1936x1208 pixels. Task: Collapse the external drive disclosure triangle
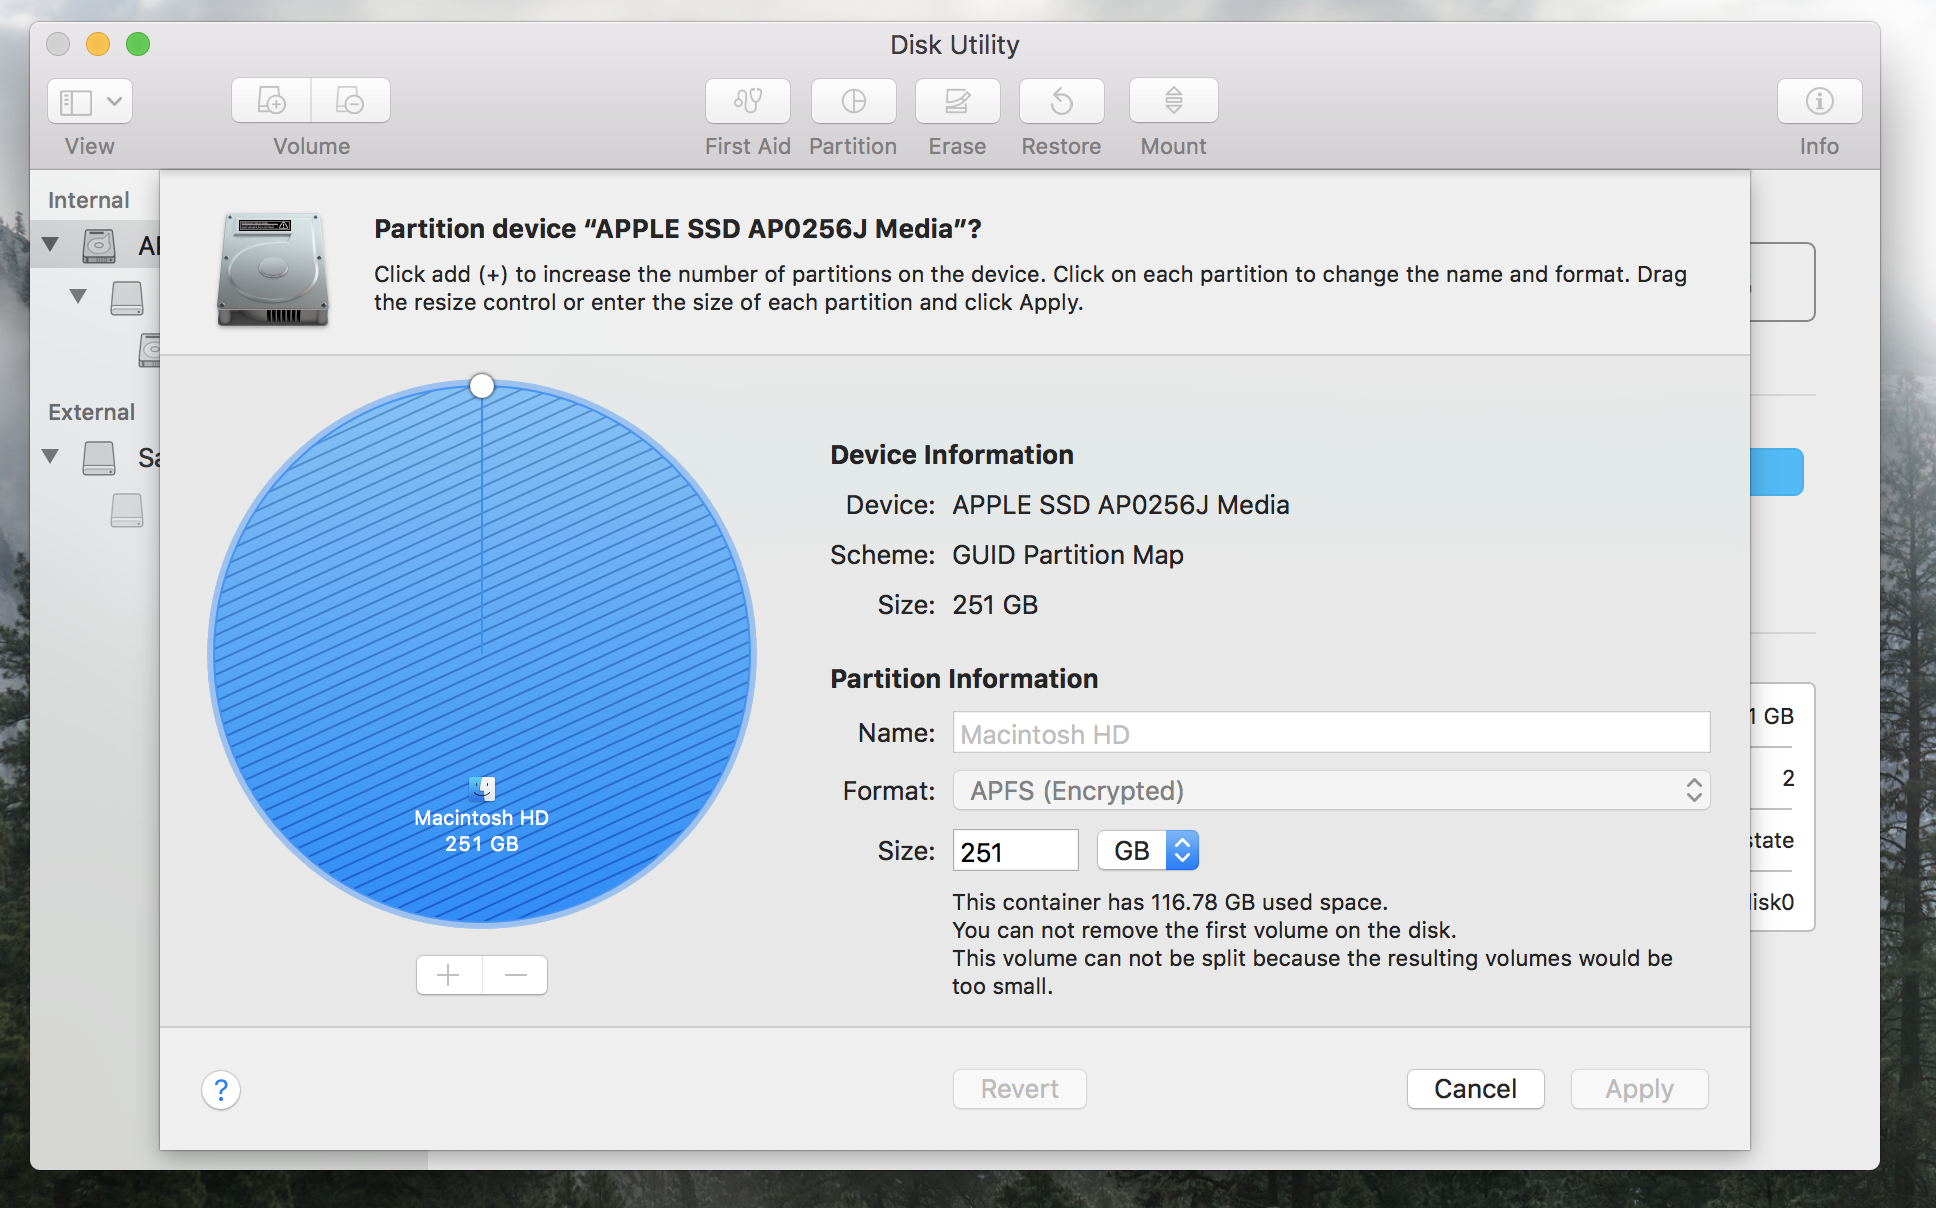51,456
